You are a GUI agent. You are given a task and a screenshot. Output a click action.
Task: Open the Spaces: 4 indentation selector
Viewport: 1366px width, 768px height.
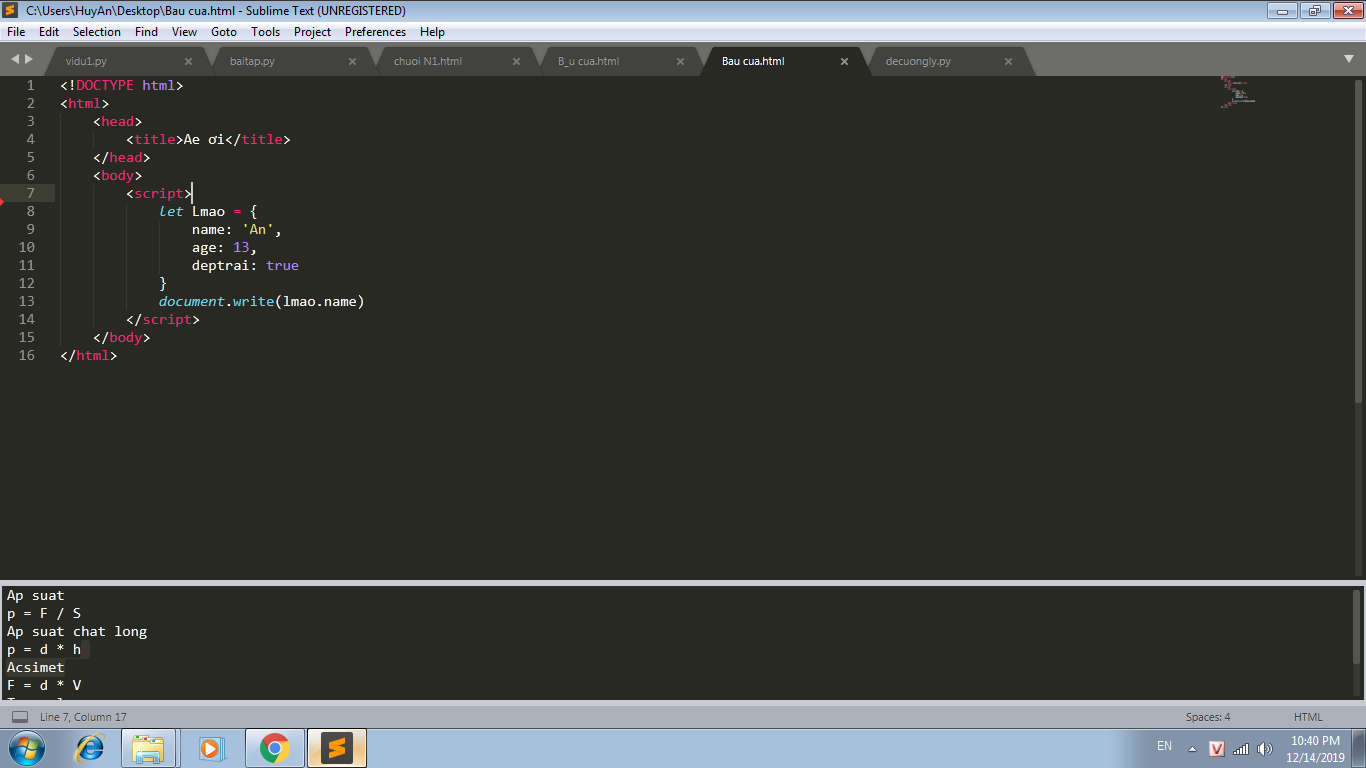[x=1208, y=717]
